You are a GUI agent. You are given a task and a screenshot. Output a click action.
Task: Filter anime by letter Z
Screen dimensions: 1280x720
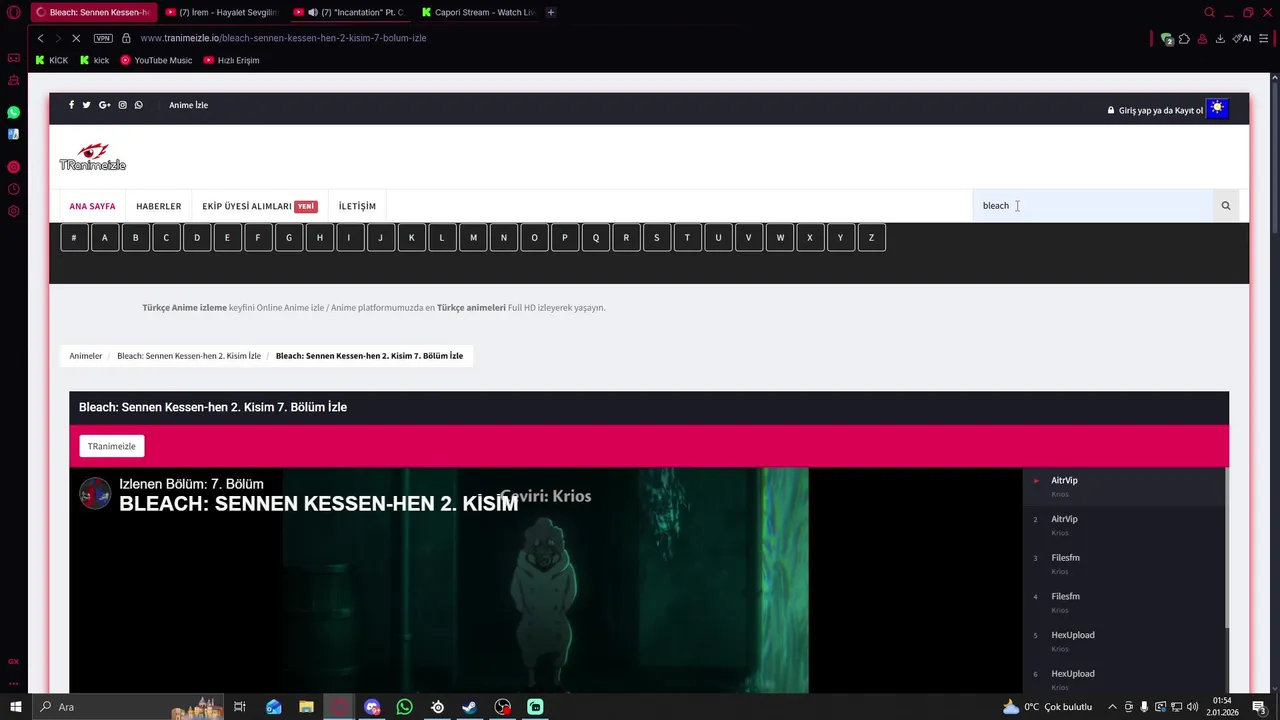pyautogui.click(x=871, y=238)
